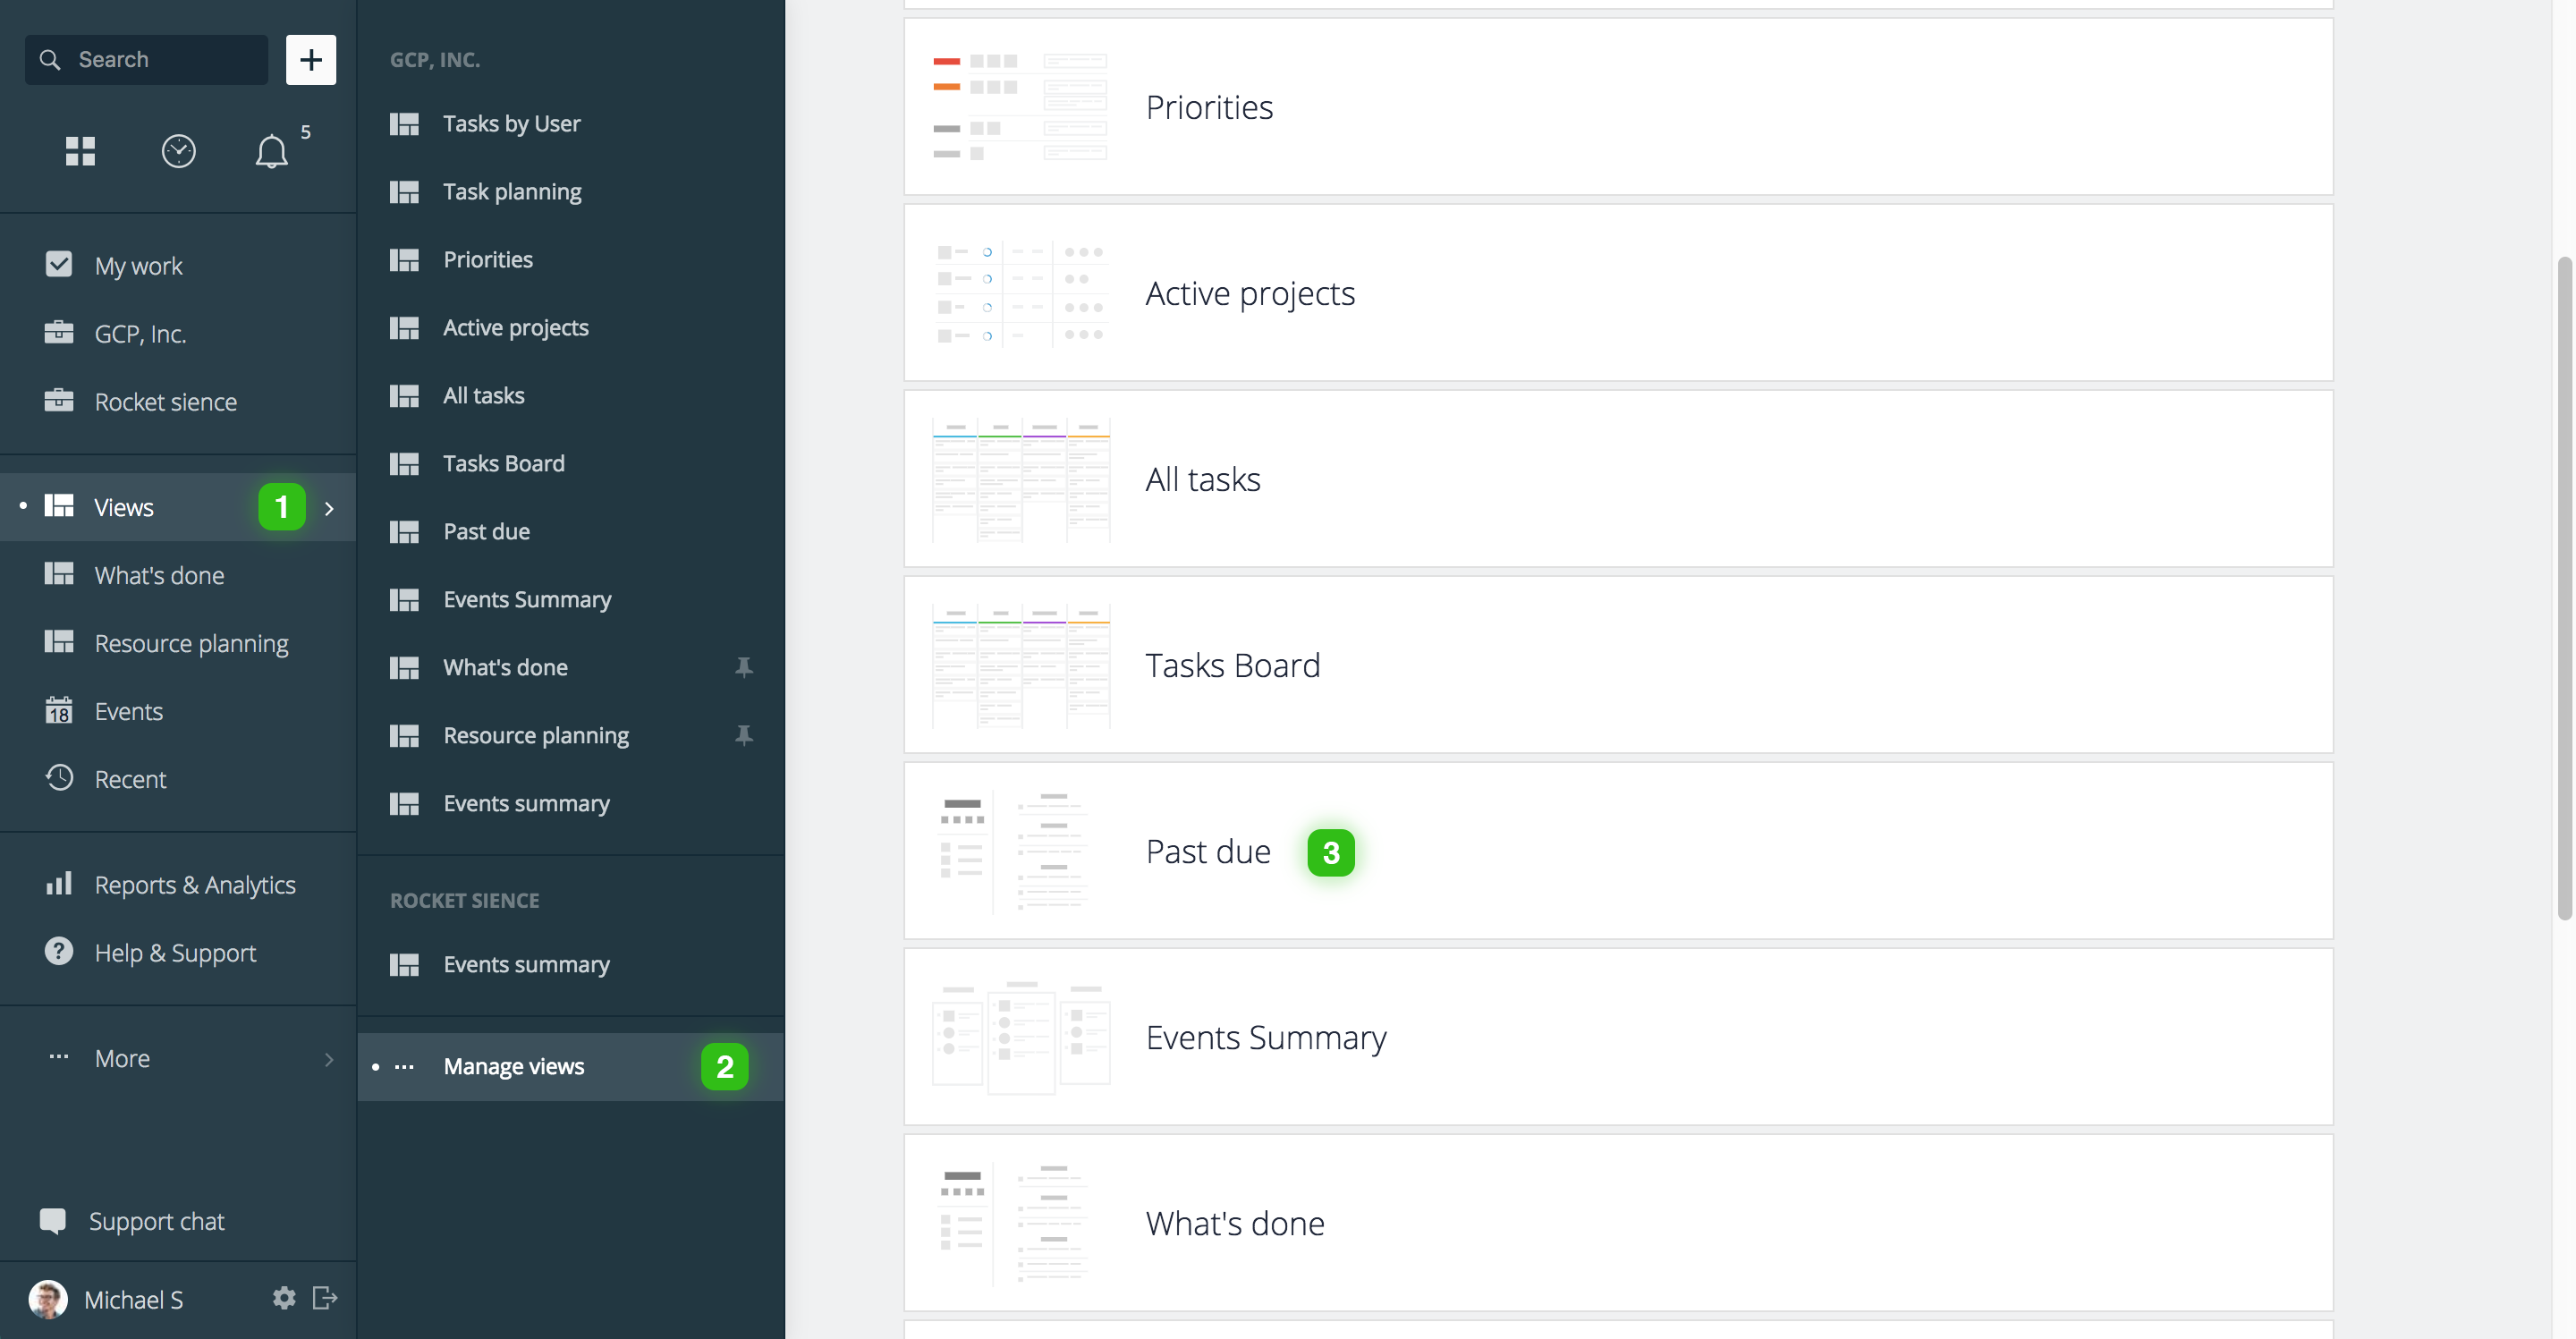Select Manage views menu entry
The height and width of the screenshot is (1339, 2576).
570,1067
